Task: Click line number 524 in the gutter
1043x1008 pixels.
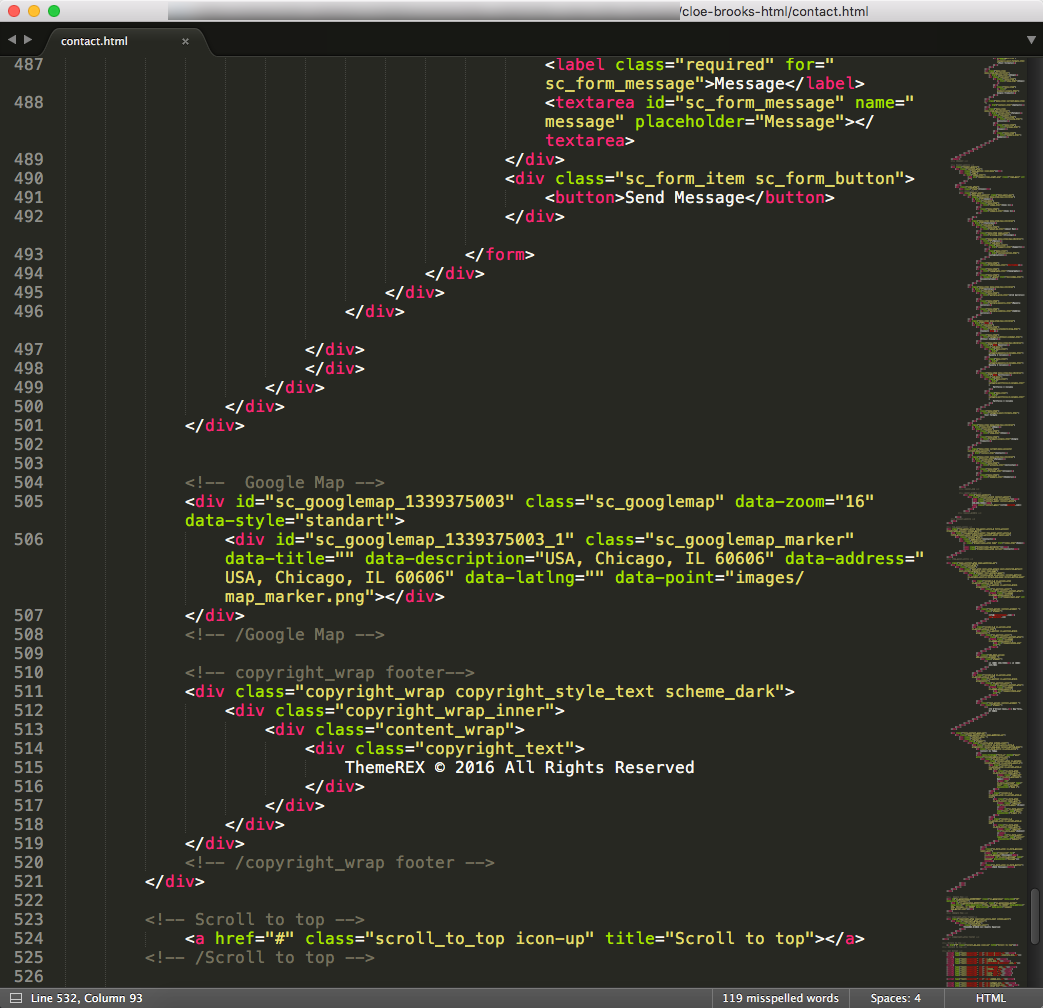Action: click(x=29, y=939)
